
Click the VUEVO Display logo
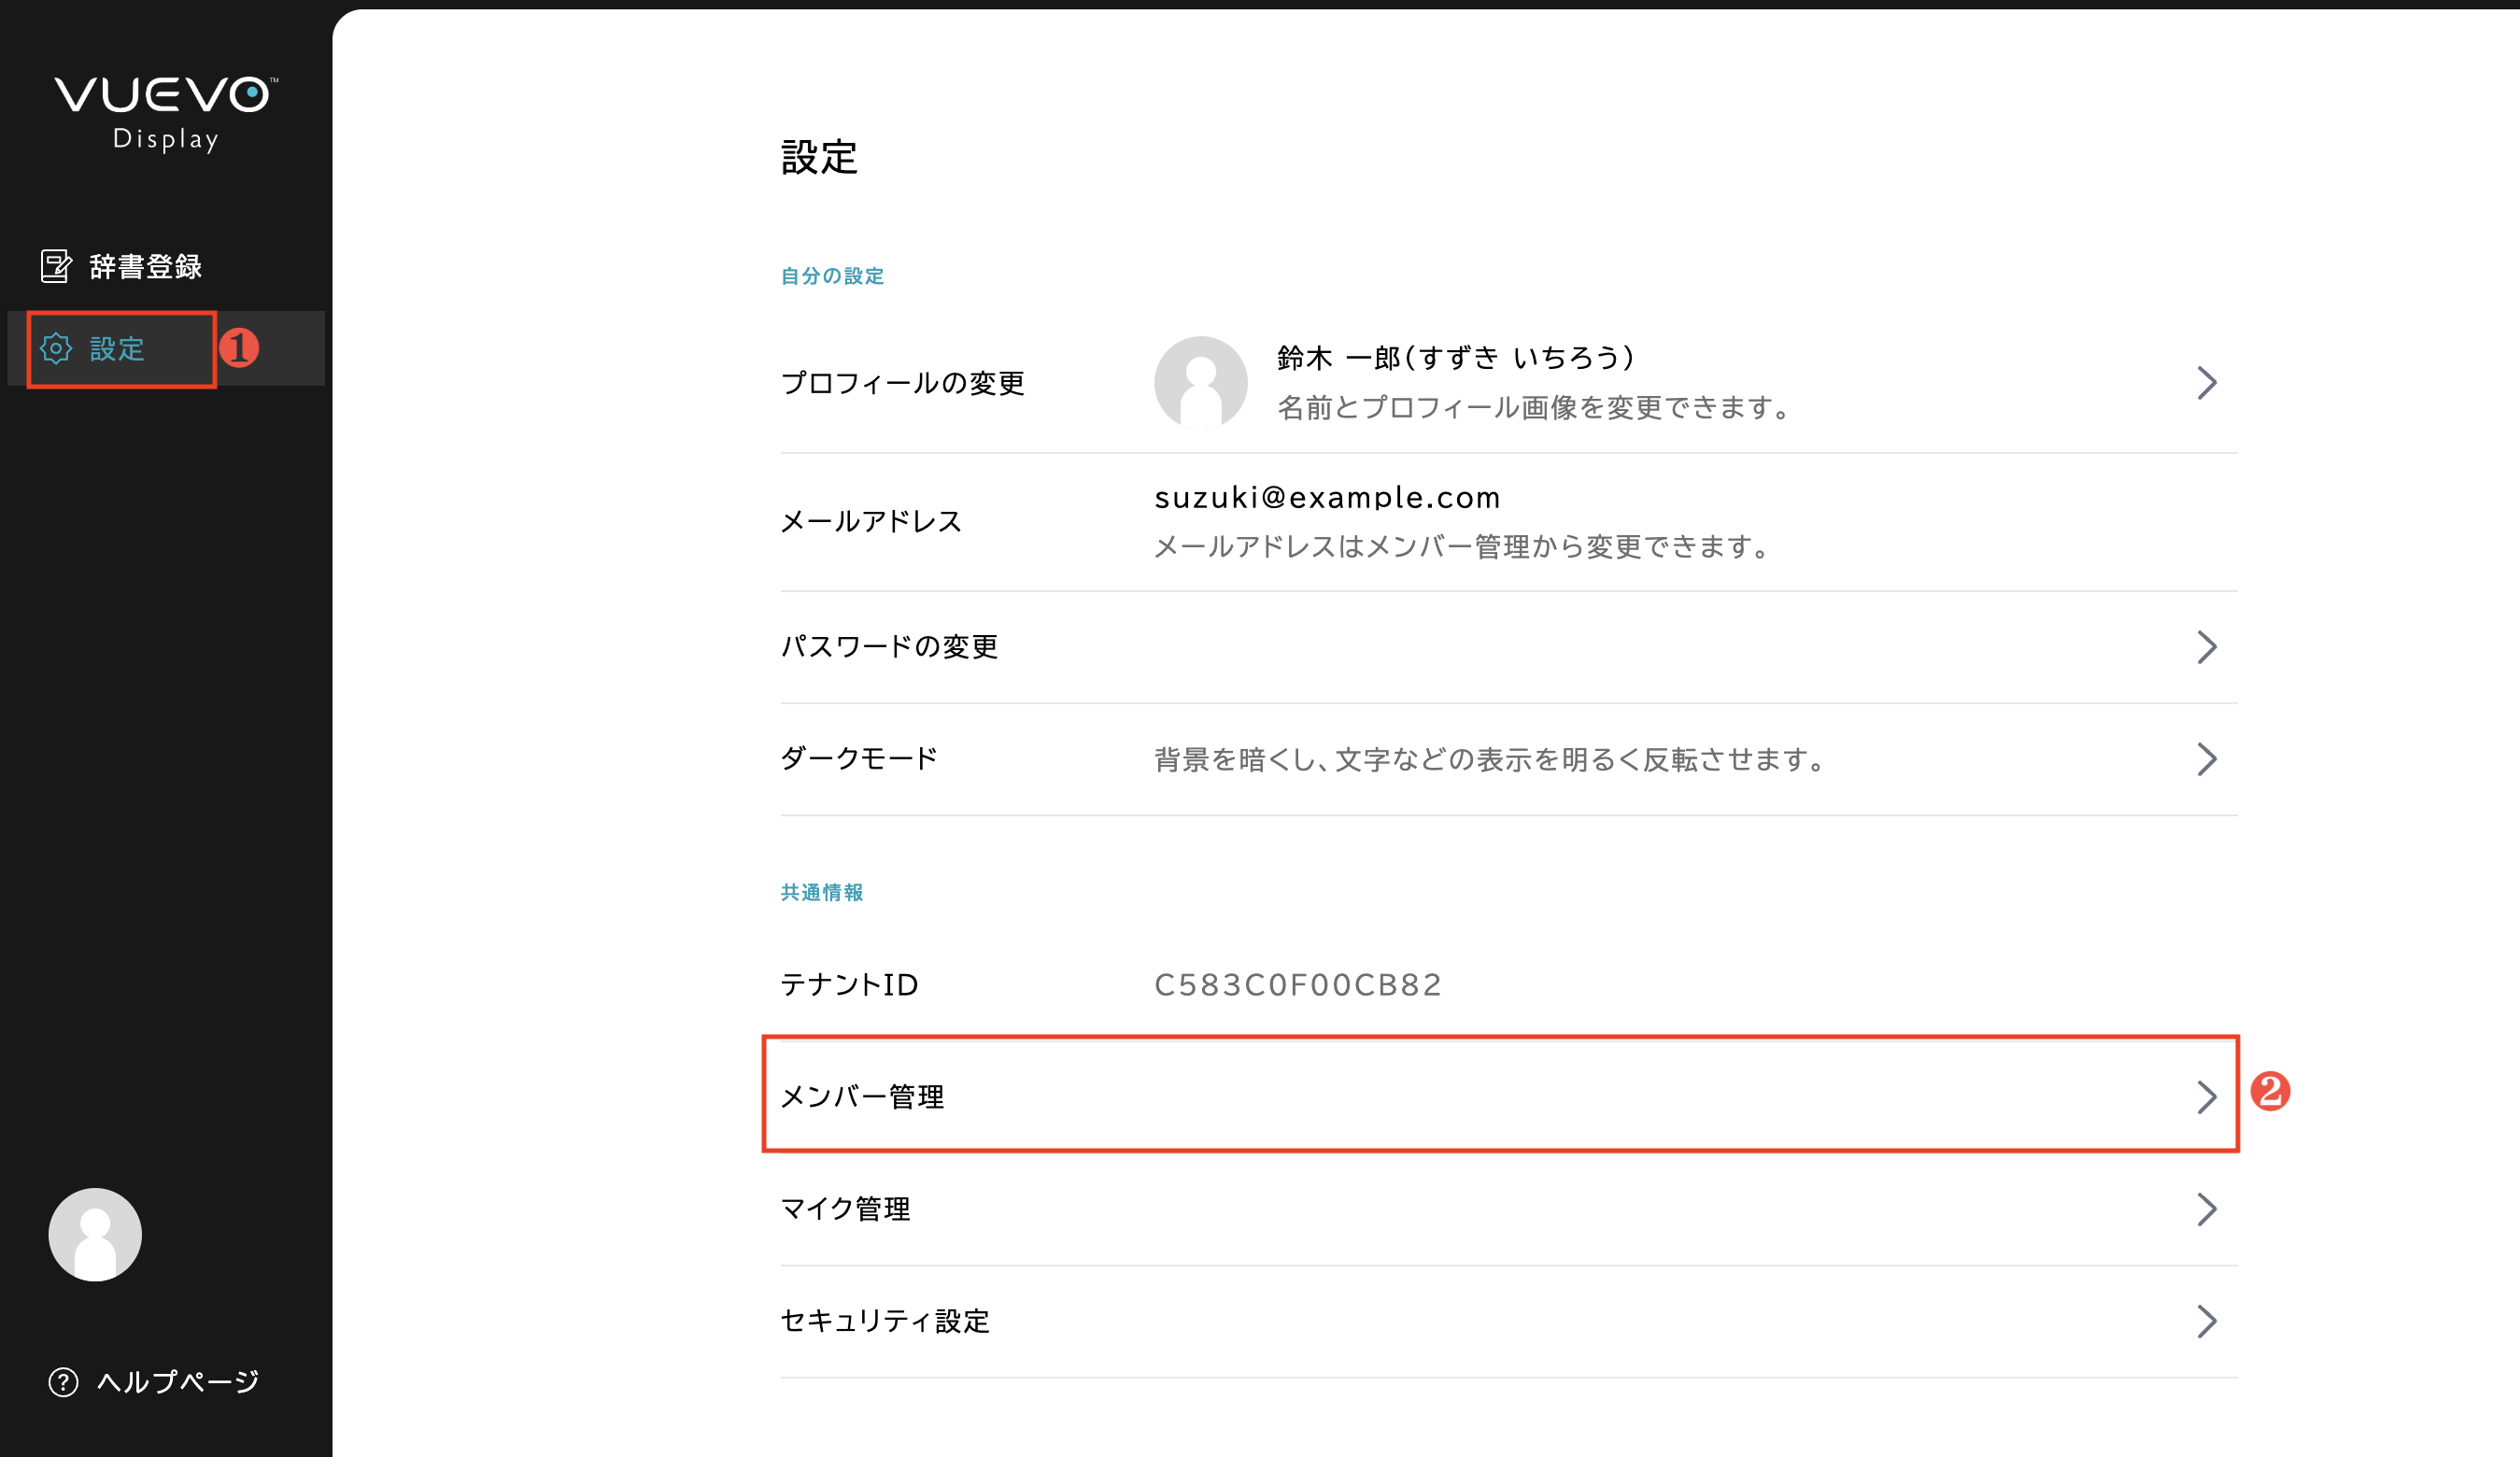point(166,112)
